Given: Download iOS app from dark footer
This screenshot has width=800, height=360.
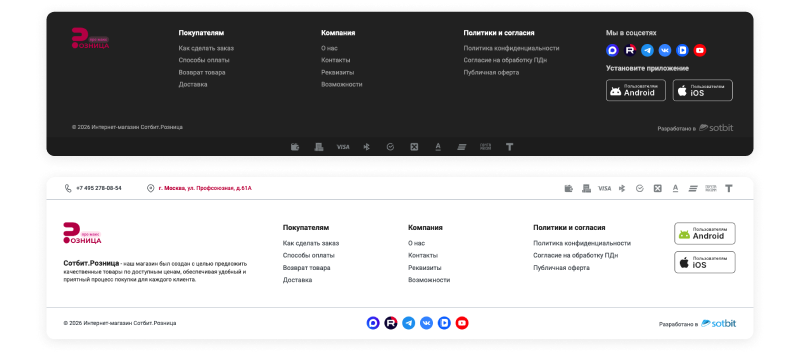Looking at the screenshot, I should coord(703,90).
